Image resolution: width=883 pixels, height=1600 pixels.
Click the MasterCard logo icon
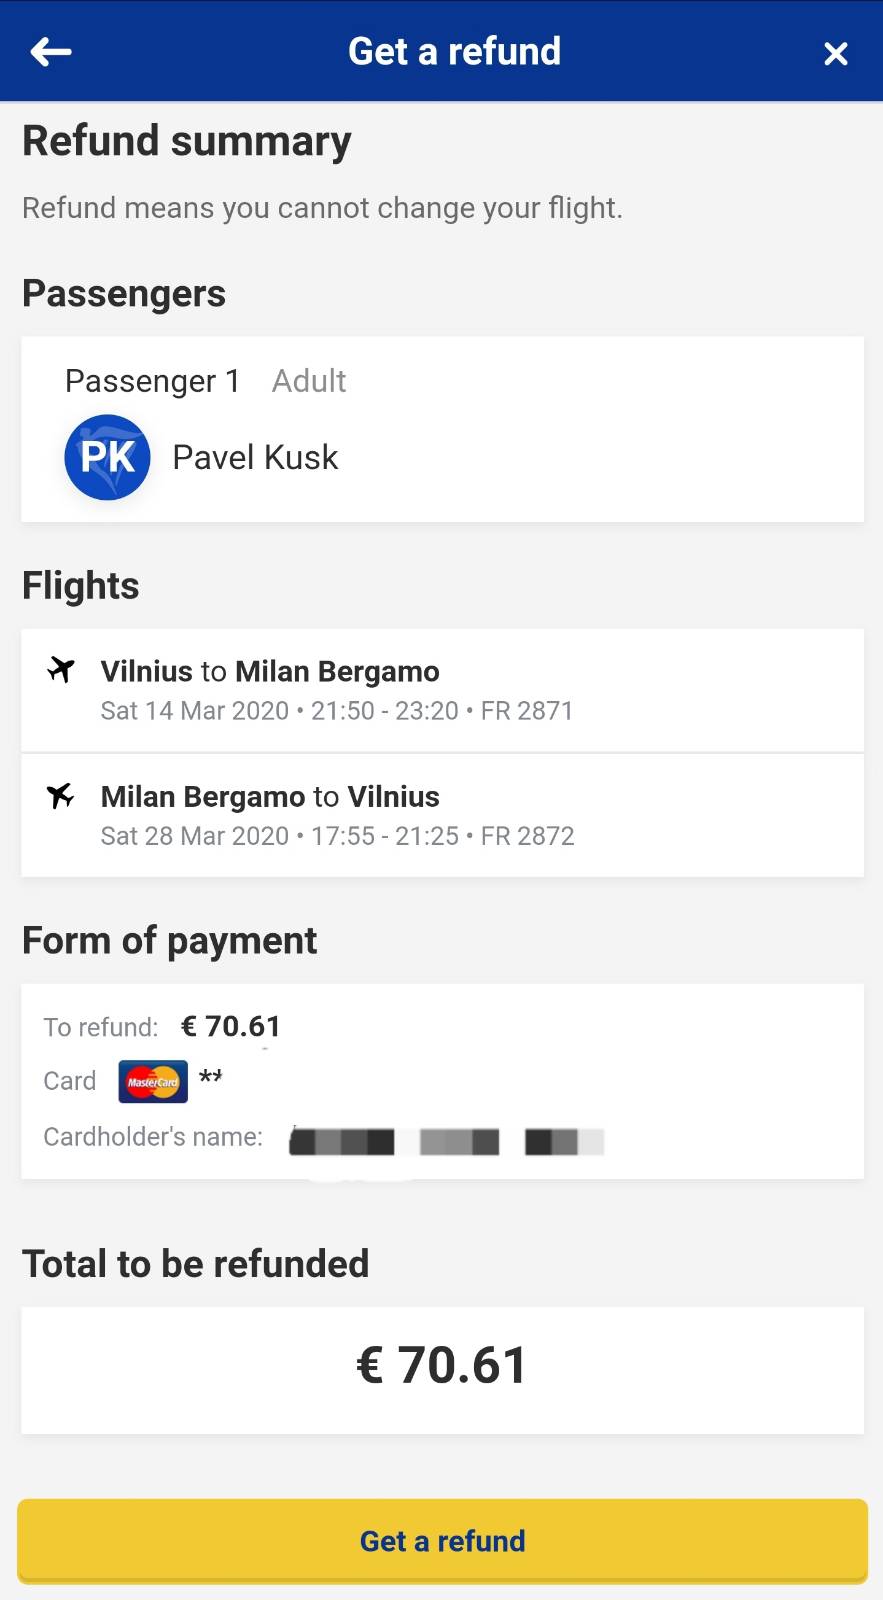pyautogui.click(x=153, y=1081)
